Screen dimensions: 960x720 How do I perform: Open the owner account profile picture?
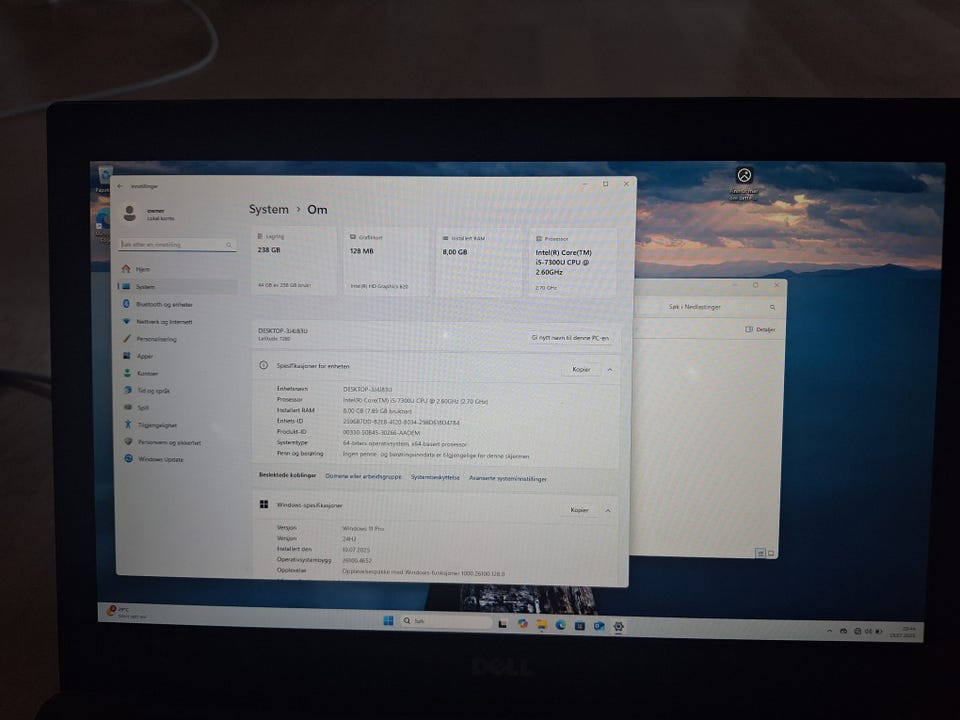point(130,213)
